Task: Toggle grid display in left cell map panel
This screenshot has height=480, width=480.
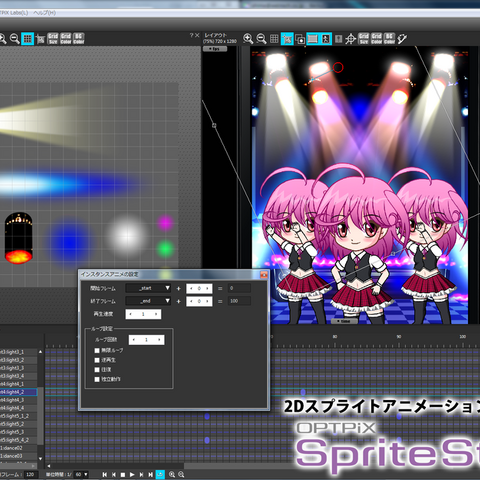Action: [x=27, y=39]
